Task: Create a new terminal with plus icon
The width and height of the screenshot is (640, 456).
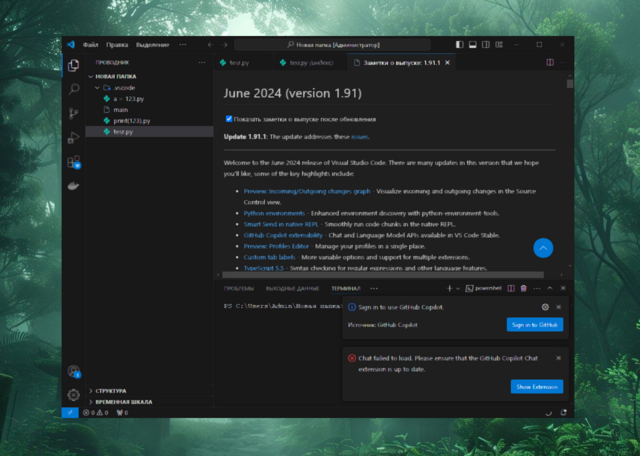Action: pos(449,288)
